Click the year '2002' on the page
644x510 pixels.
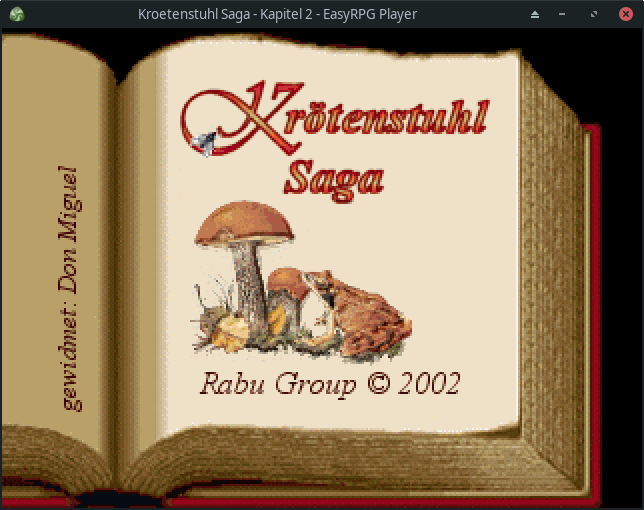427,383
